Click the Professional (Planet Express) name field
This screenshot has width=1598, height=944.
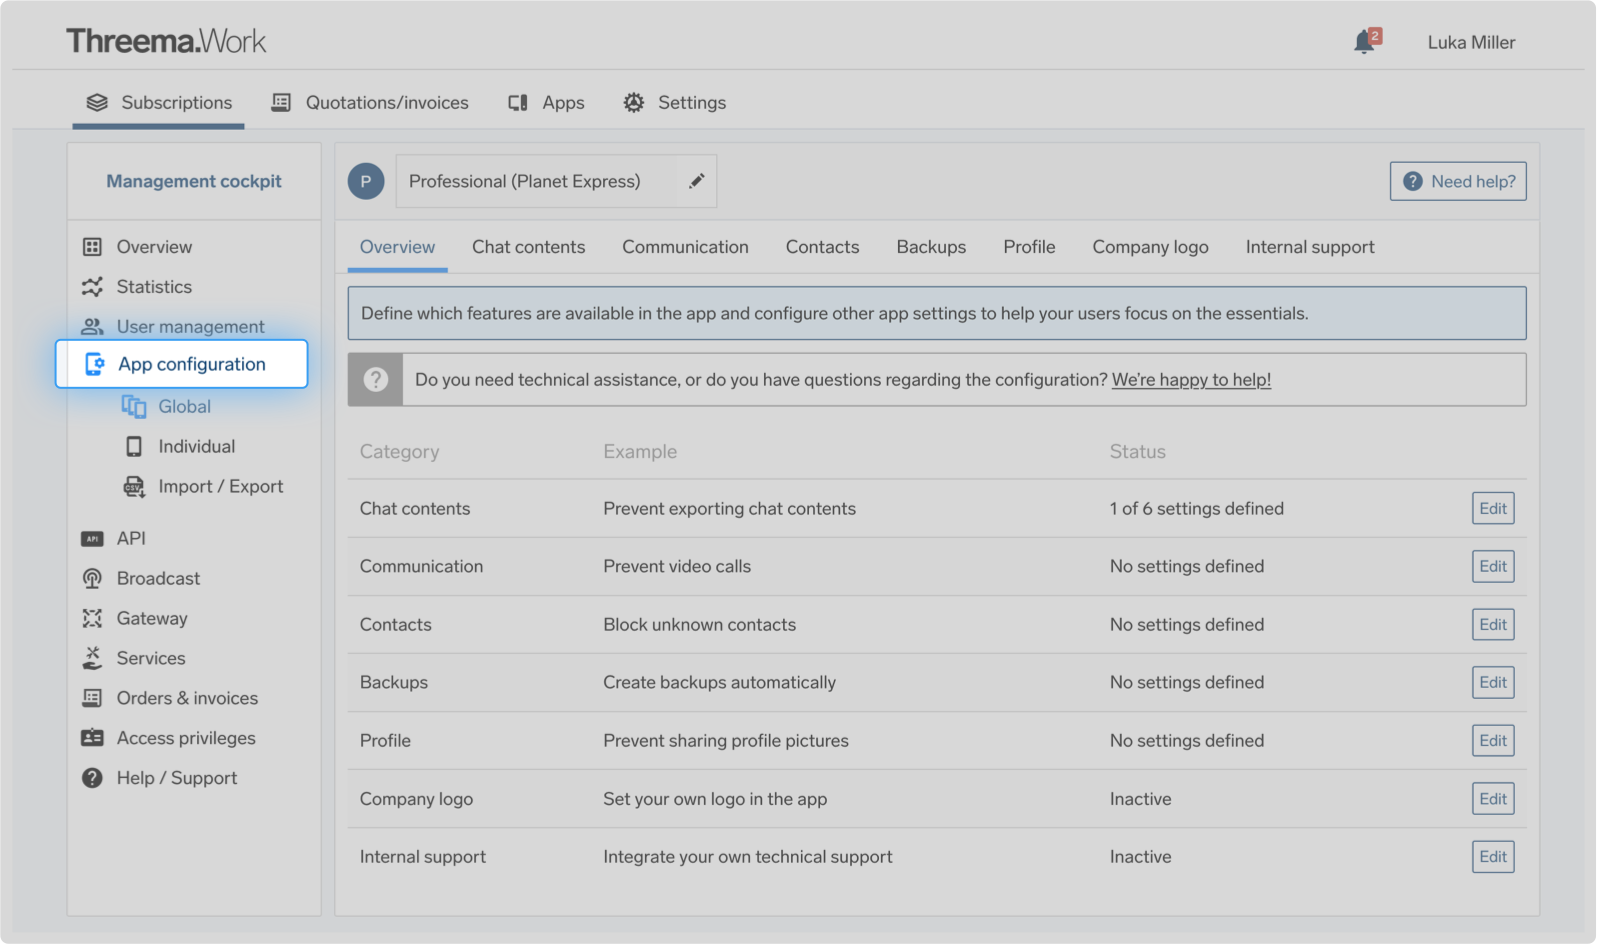[556, 181]
